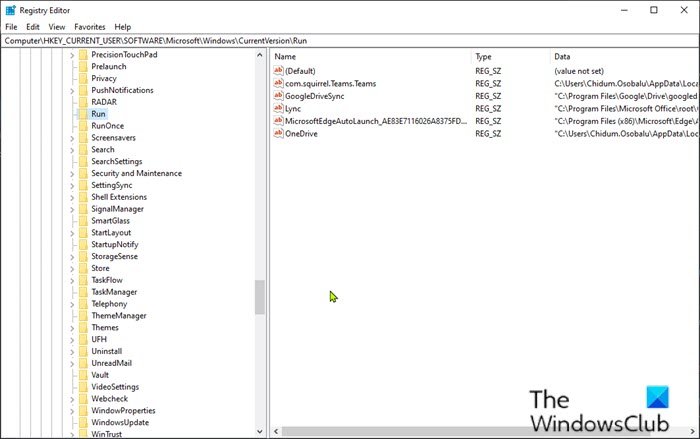
Task: Click the folder icon of Screensavers key
Action: tap(83, 138)
